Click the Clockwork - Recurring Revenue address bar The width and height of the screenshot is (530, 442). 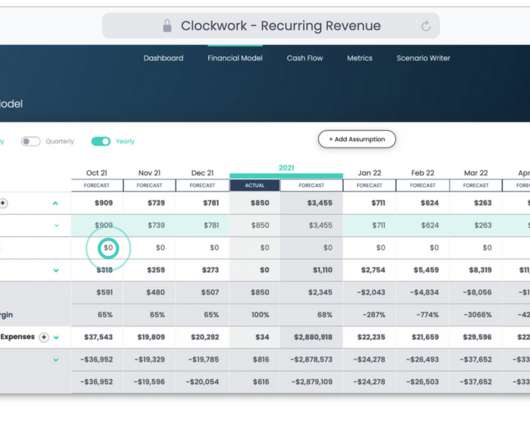[271, 26]
